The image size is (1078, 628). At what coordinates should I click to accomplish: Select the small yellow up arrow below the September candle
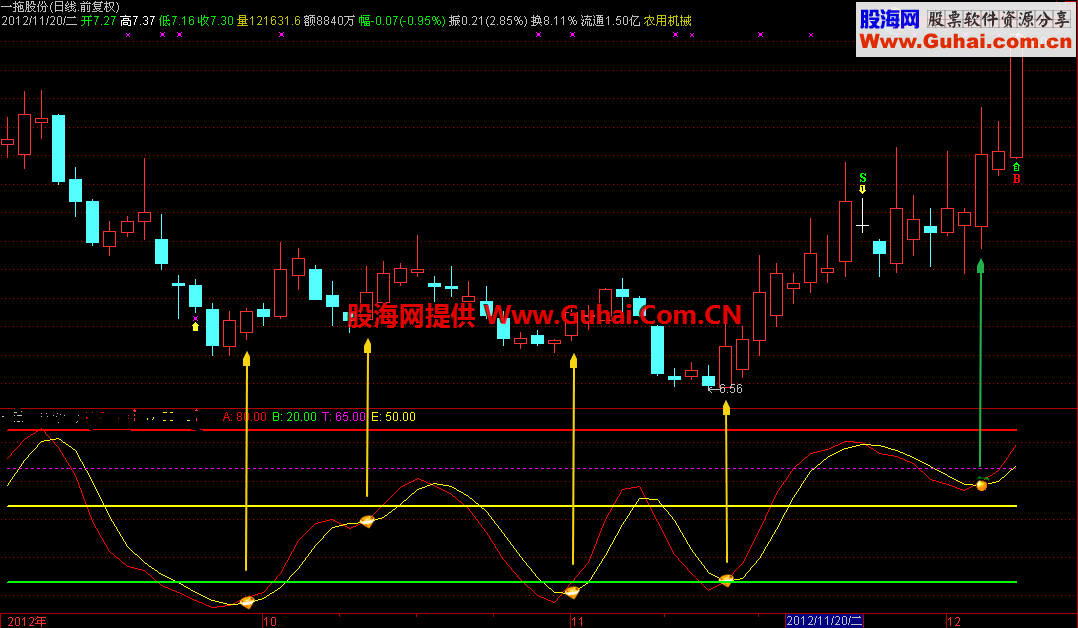point(195,326)
